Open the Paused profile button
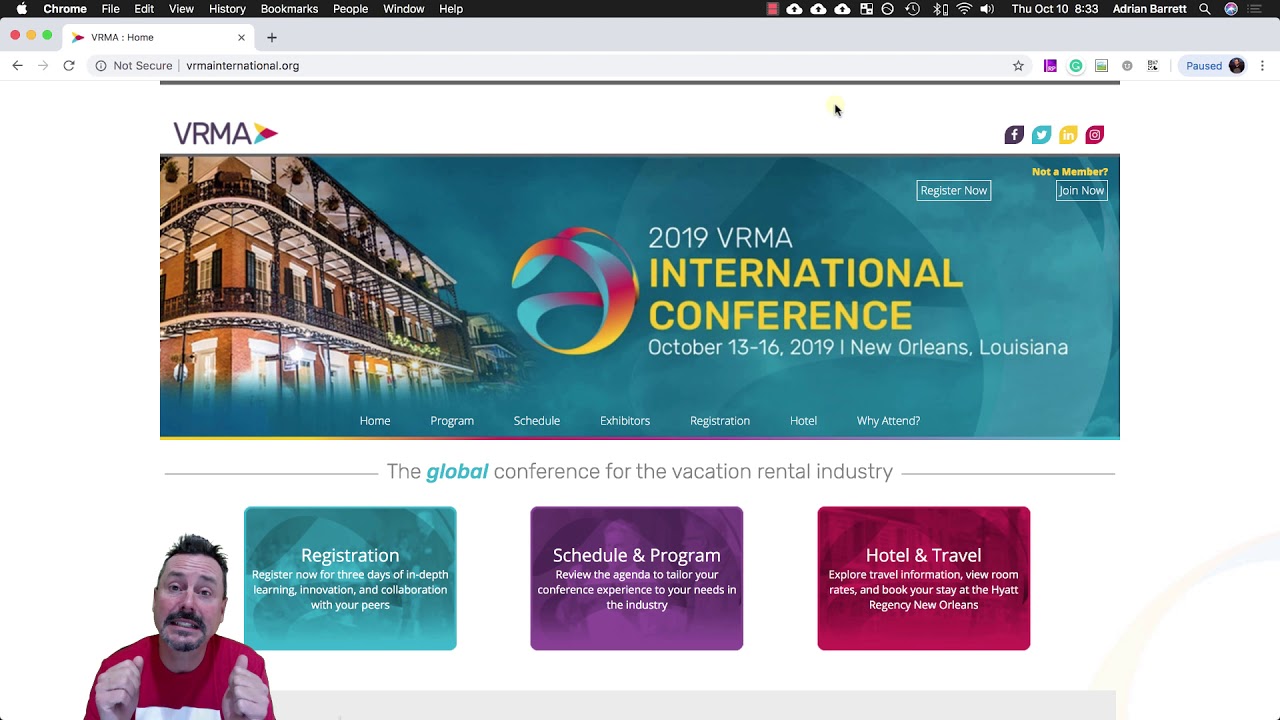This screenshot has width=1280, height=720. pos(1215,66)
